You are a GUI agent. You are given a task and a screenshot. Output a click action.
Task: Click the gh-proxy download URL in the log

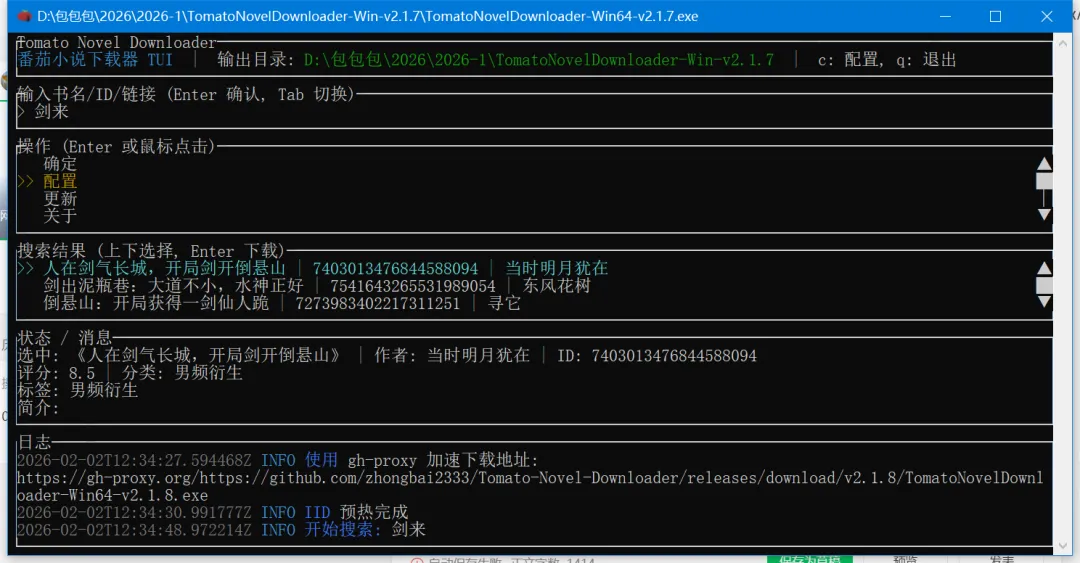(530, 487)
